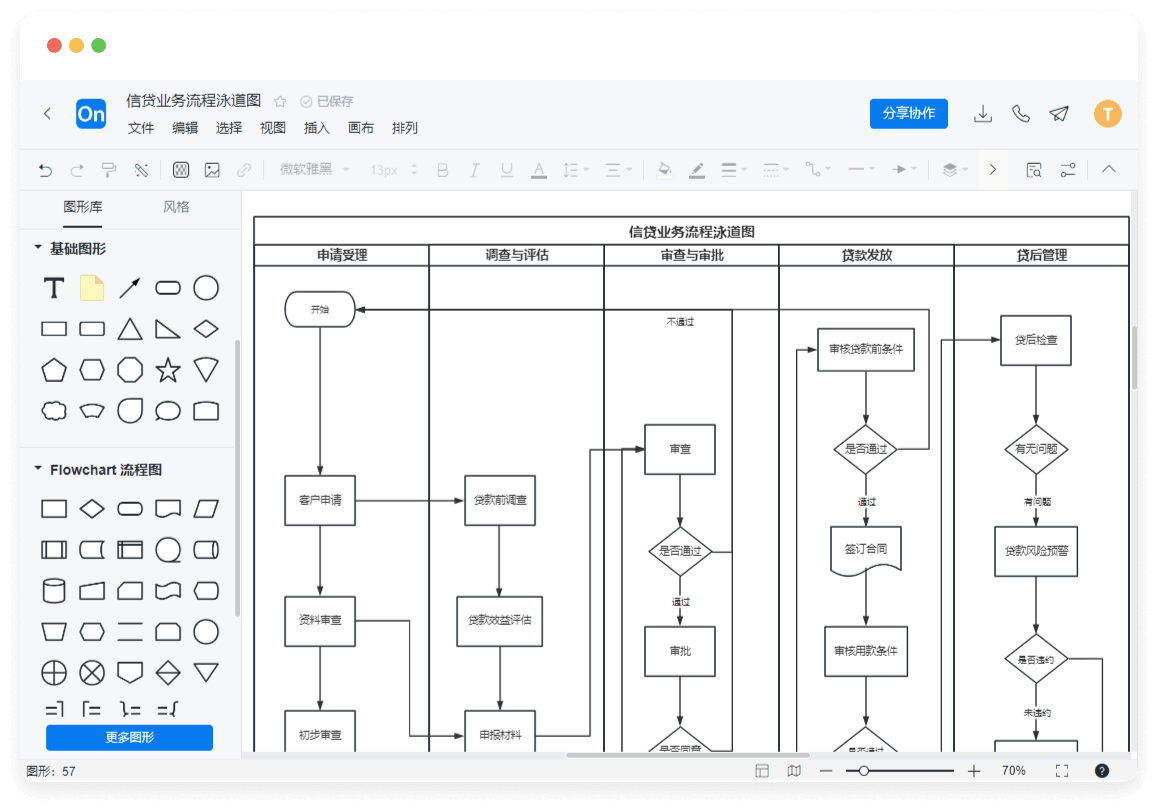Screen dimensions: 1158x810
Task: Click the 开始 node in the flowchart
Action: click(x=320, y=310)
